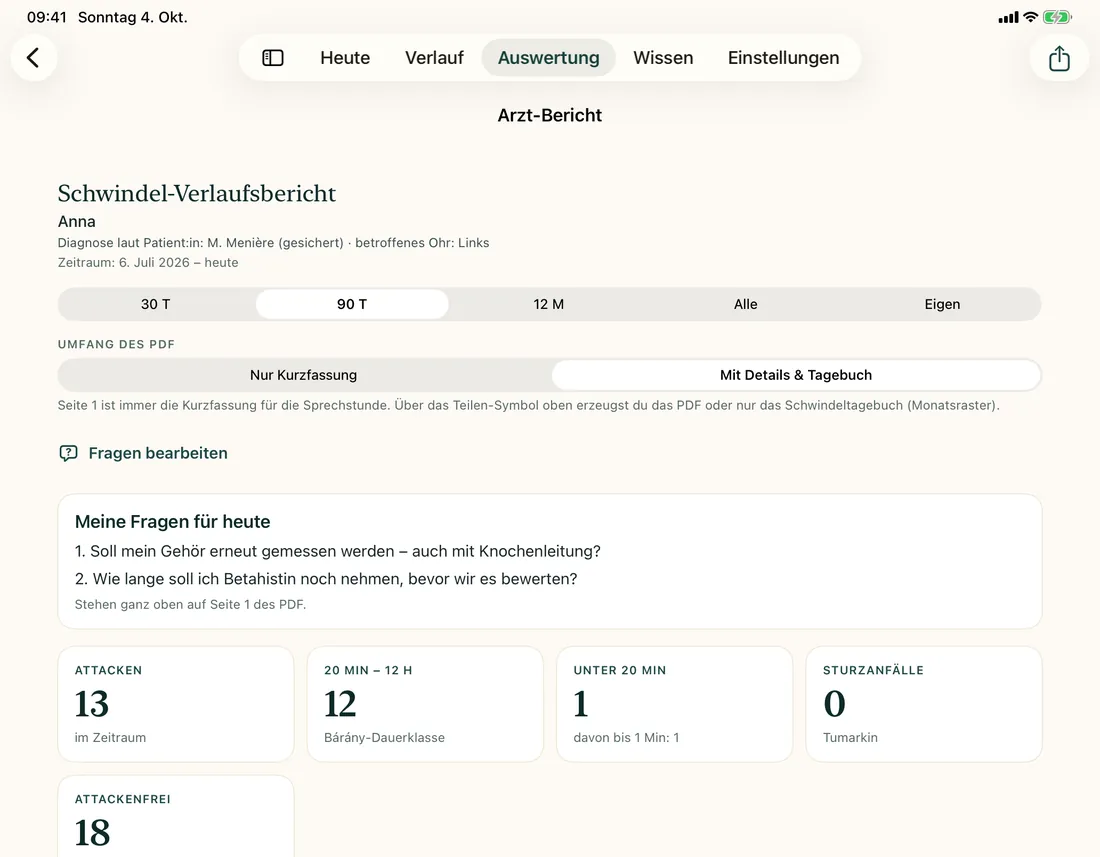The width and height of the screenshot is (1100, 857).
Task: Choose Nur Kurzfassung PDF scope
Action: coord(304,375)
